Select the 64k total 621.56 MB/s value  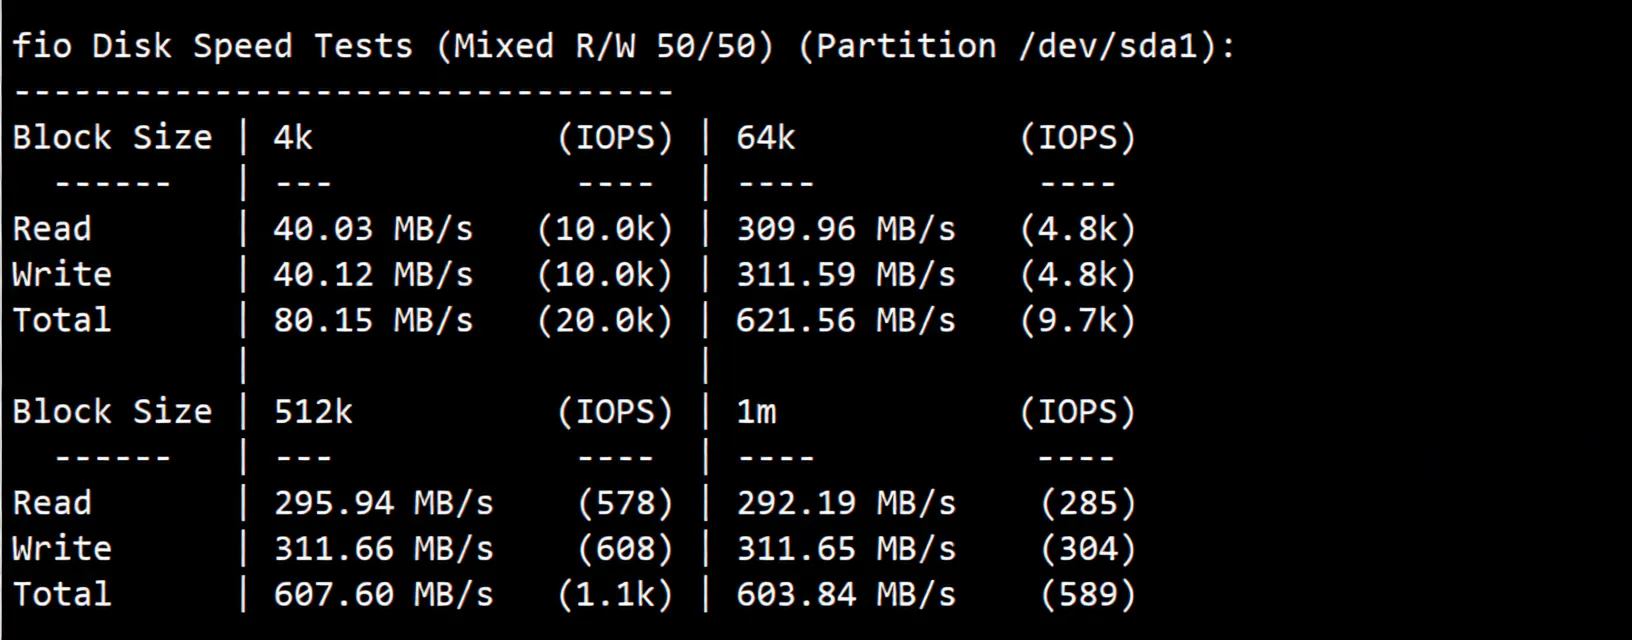(x=846, y=320)
